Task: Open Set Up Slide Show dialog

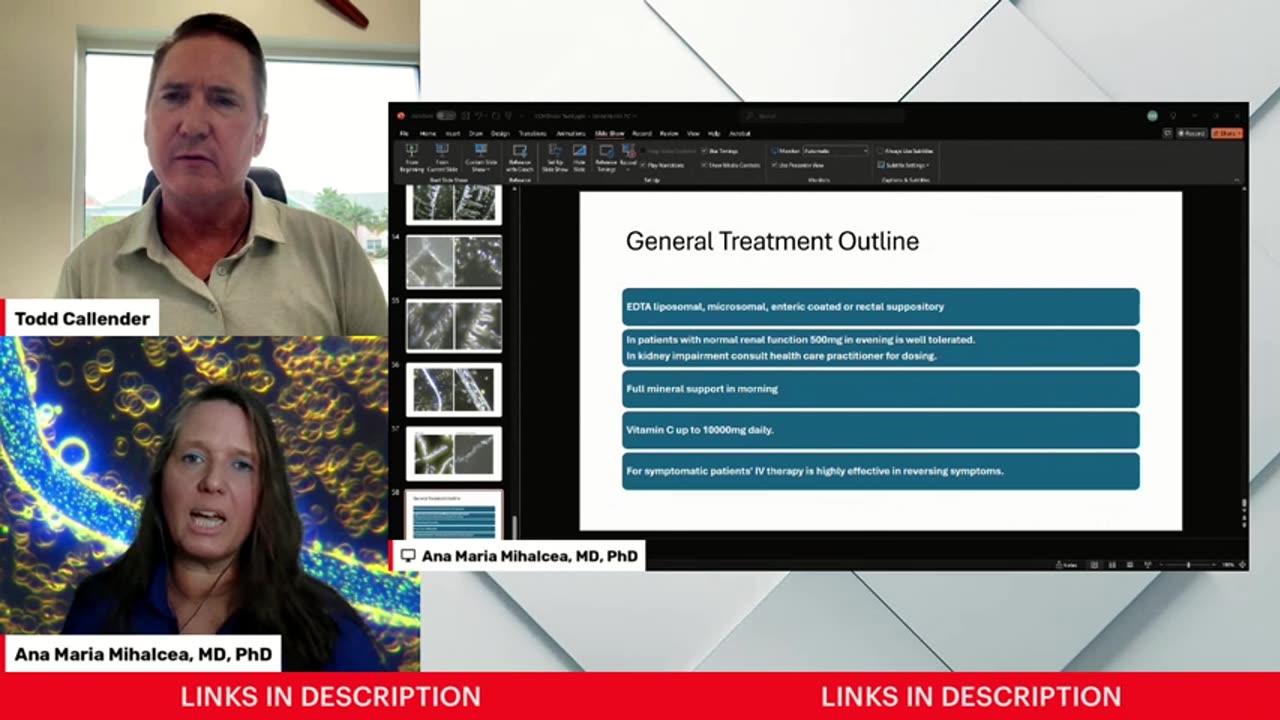Action: (x=555, y=158)
